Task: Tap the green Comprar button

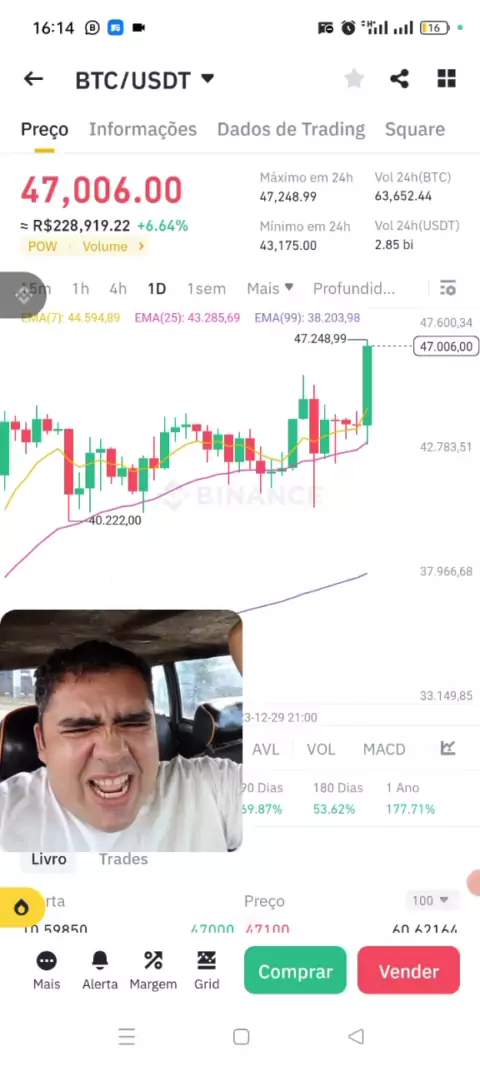Action: (295, 971)
